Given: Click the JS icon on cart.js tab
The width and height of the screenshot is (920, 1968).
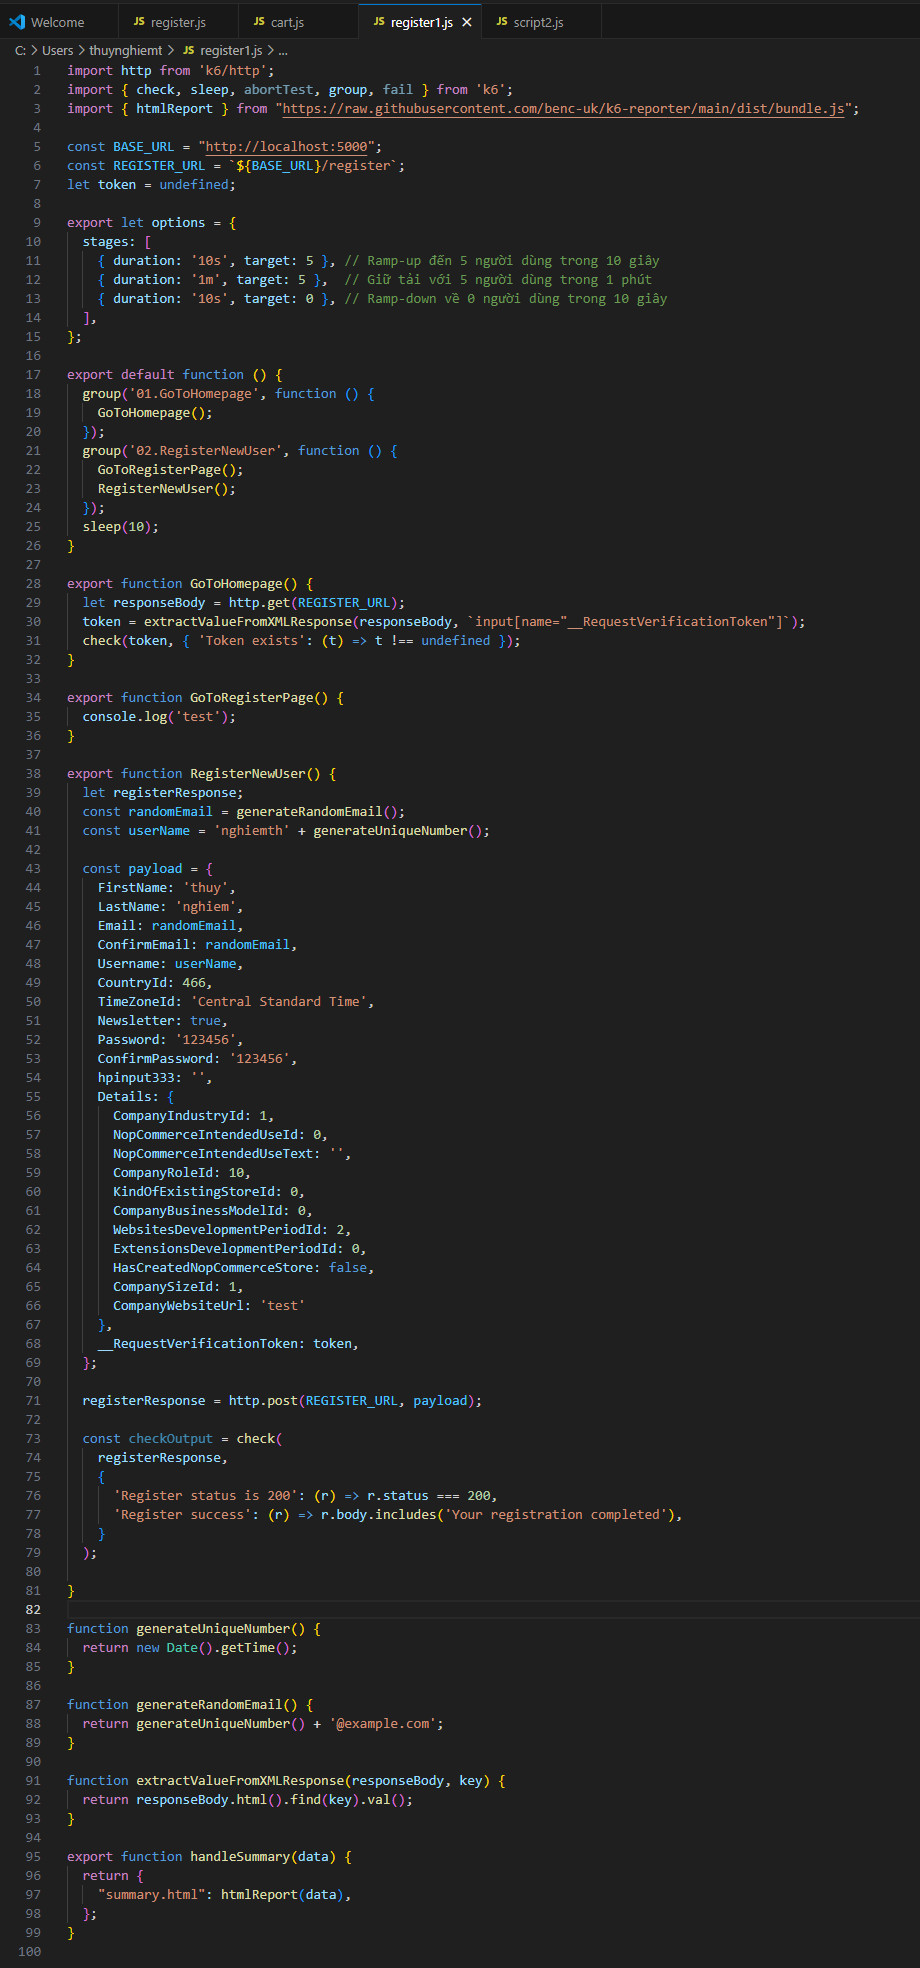Looking at the screenshot, I should tap(259, 21).
